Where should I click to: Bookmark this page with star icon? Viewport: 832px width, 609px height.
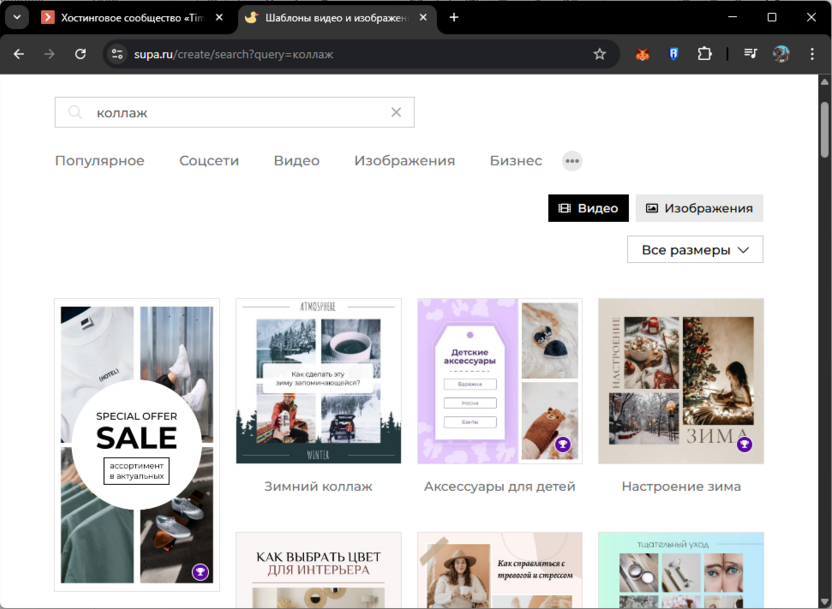pos(600,54)
